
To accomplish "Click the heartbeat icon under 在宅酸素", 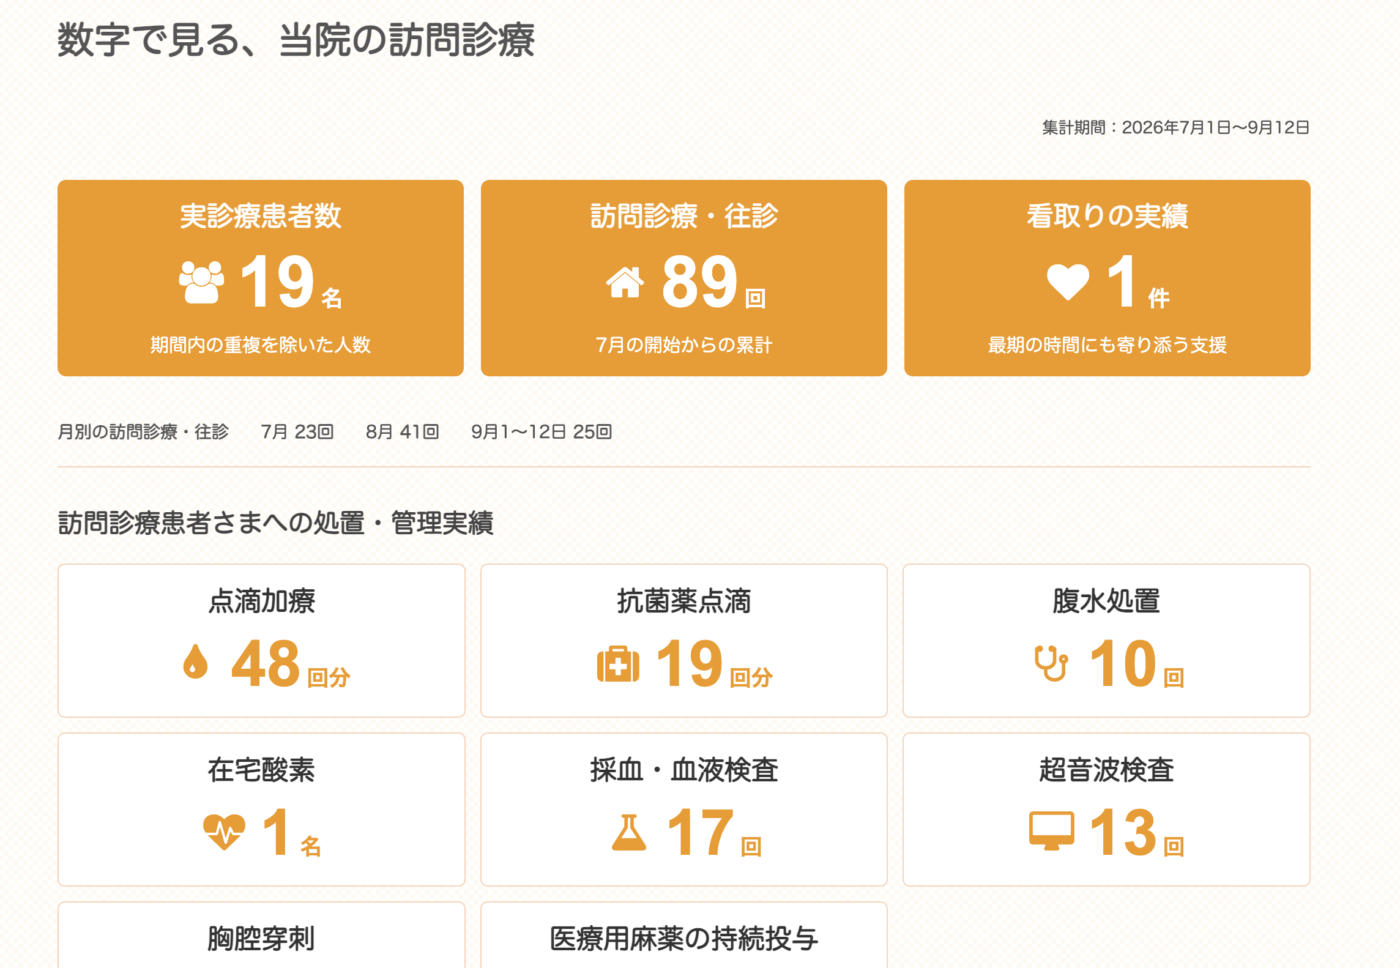I will (x=224, y=831).
